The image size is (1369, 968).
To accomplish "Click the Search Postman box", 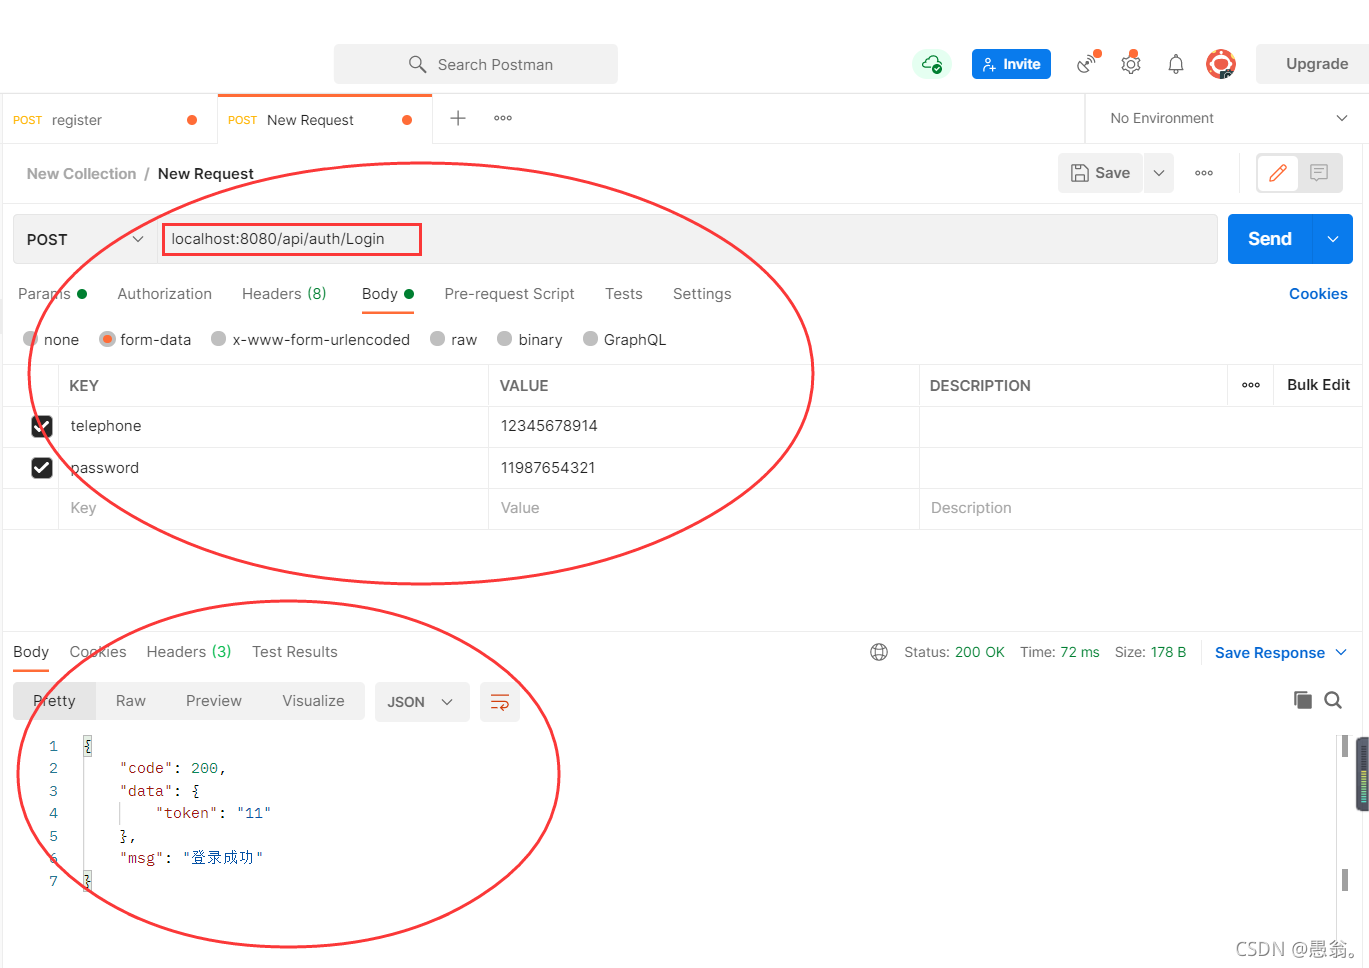I will [476, 64].
